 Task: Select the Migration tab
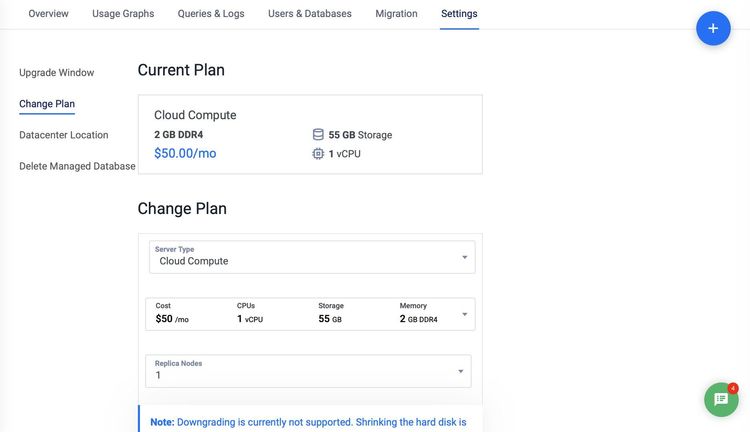tap(396, 13)
